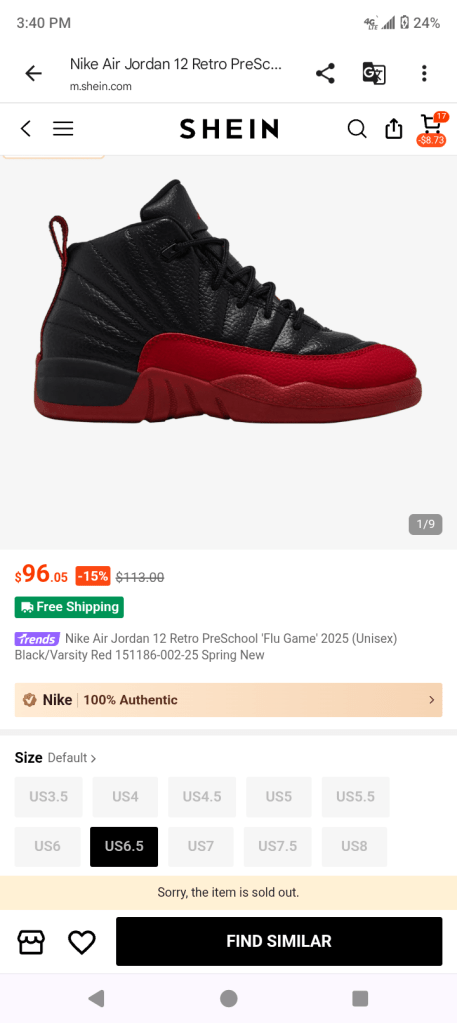Go back using SHEIN header chevron
Viewport: 457px width, 1023px height.
25,129
